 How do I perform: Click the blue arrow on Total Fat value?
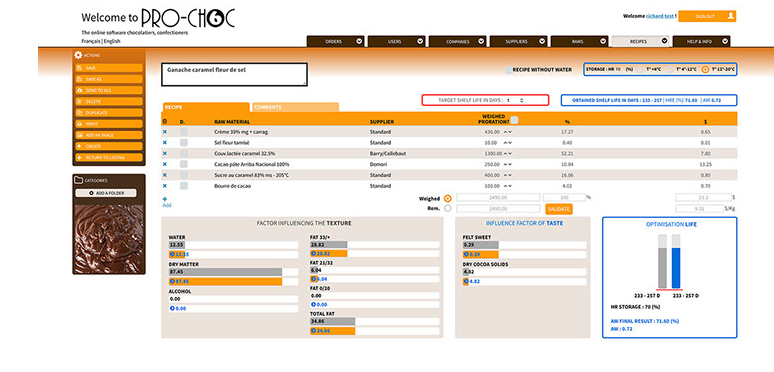(x=313, y=331)
